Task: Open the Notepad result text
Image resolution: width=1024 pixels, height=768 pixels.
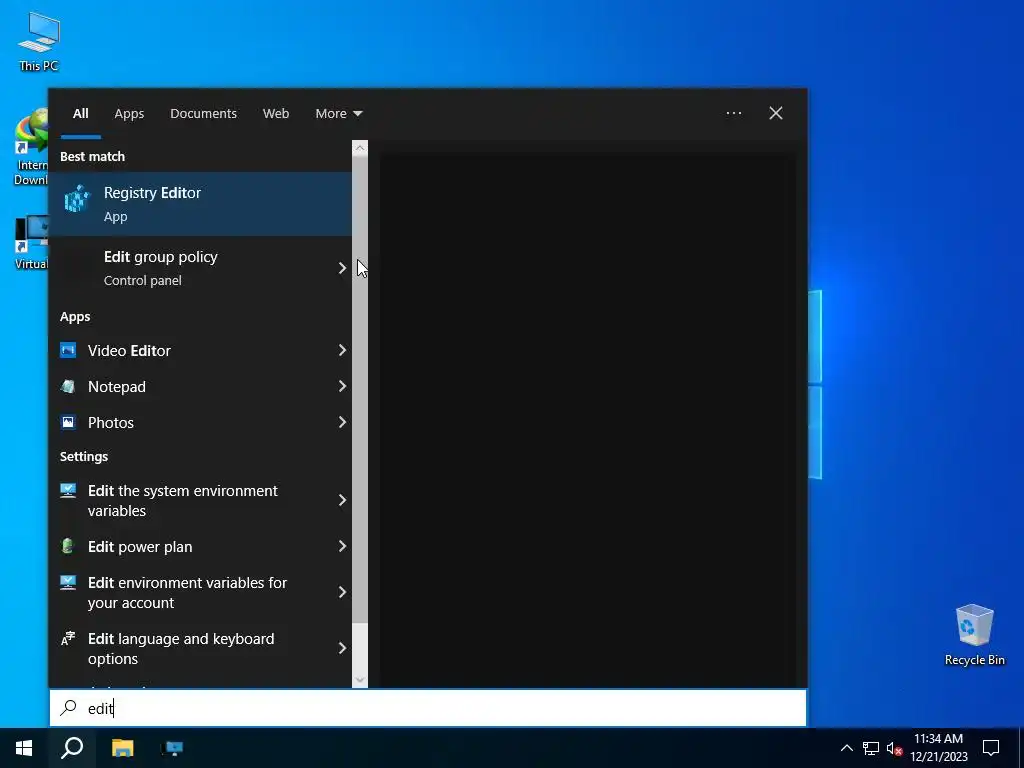Action: pyautogui.click(x=117, y=387)
